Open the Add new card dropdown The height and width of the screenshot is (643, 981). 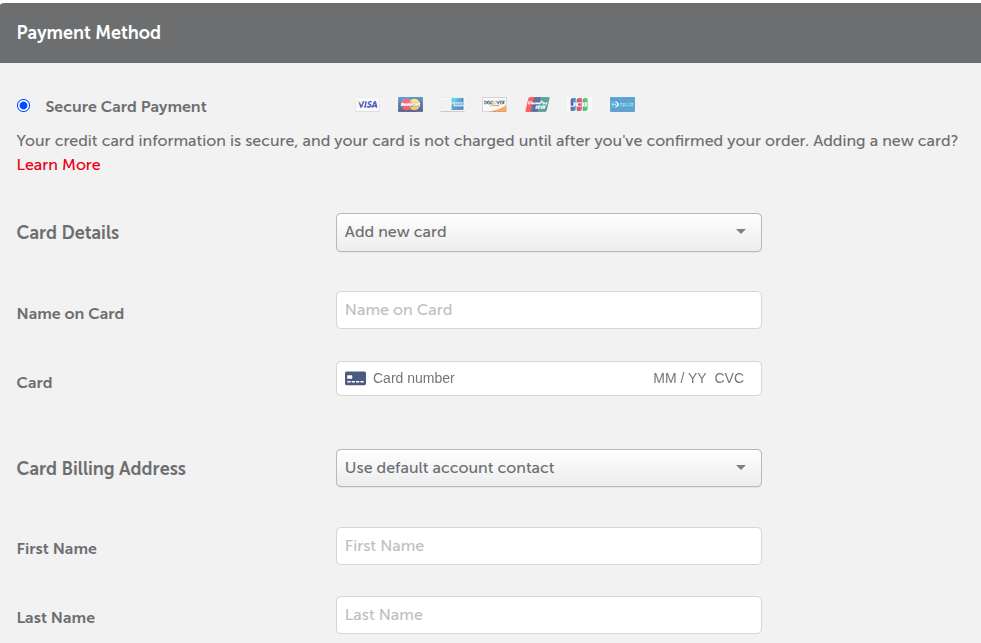[x=548, y=232]
